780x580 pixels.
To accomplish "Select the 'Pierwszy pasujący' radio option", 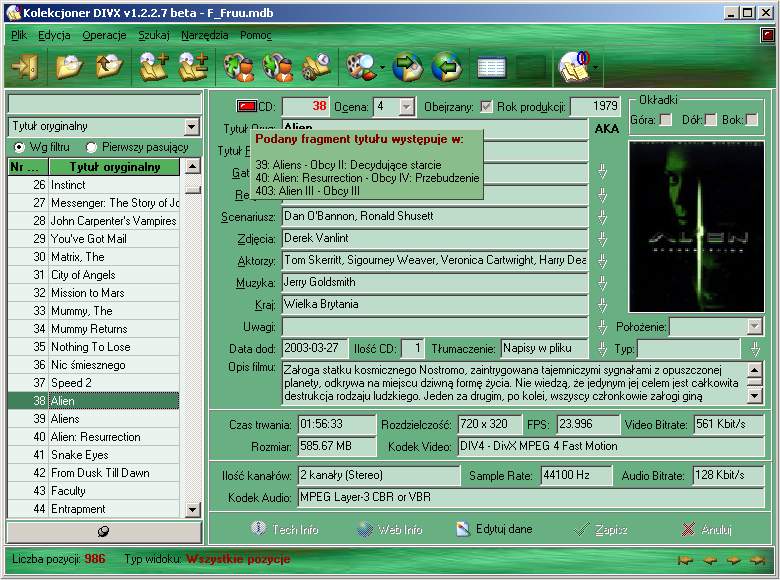I will pyautogui.click(x=93, y=147).
